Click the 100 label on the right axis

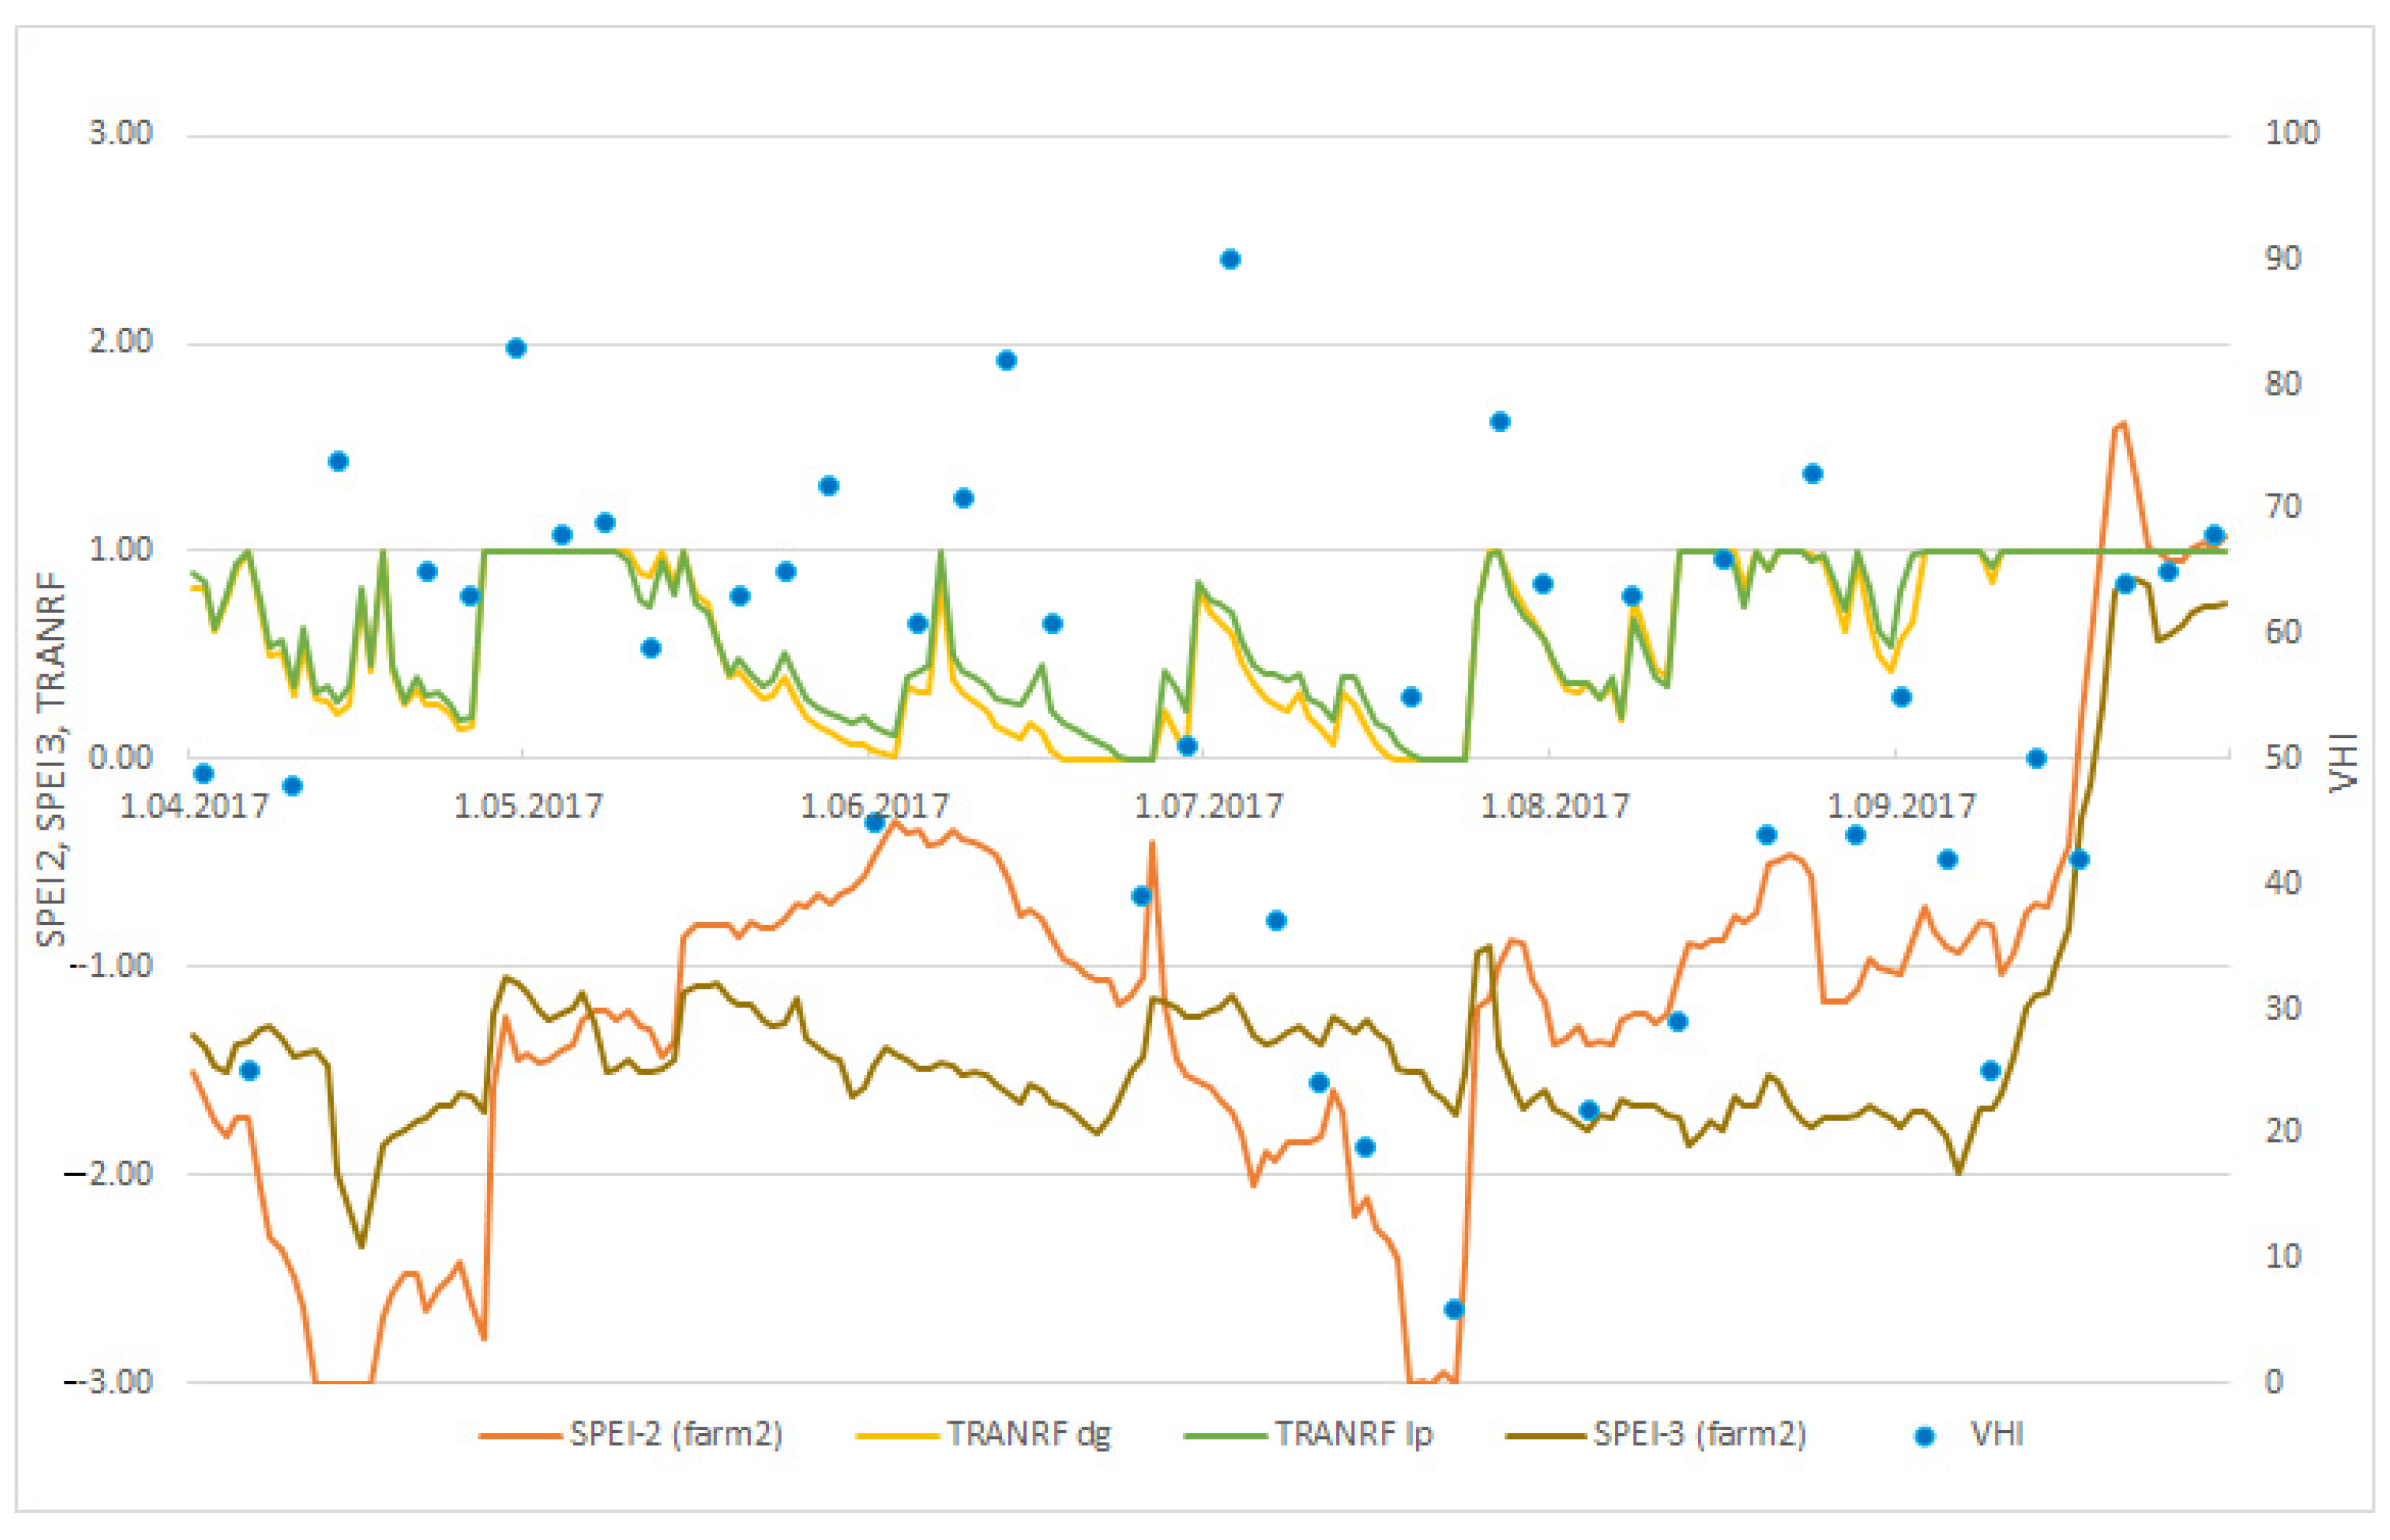[x=2291, y=133]
